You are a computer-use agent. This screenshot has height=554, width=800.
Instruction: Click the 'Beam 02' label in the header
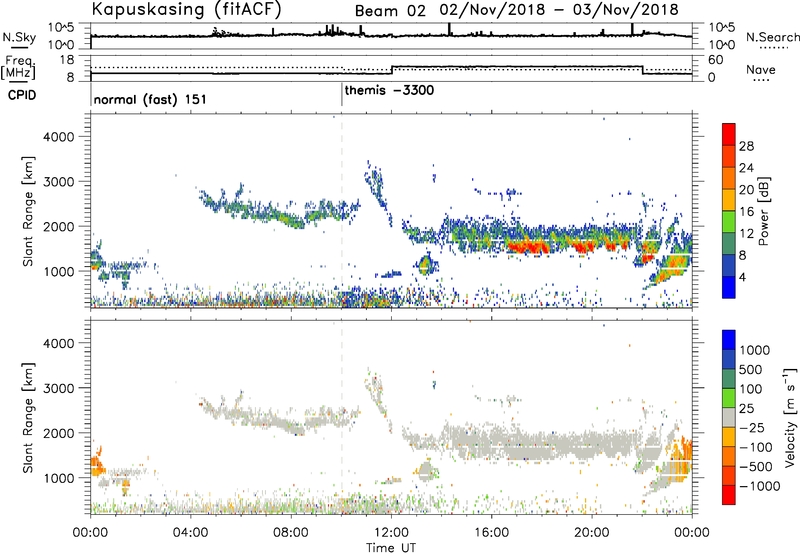390,11
